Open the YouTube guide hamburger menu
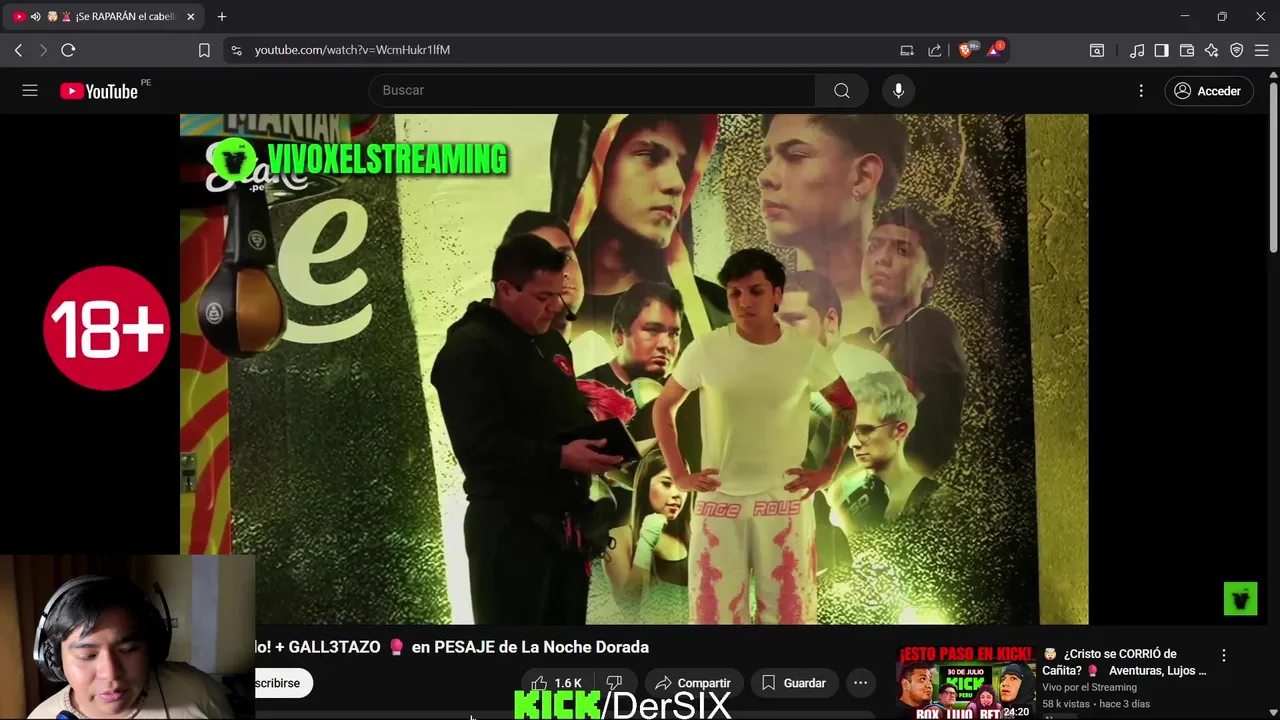This screenshot has height=720, width=1280. (30, 91)
